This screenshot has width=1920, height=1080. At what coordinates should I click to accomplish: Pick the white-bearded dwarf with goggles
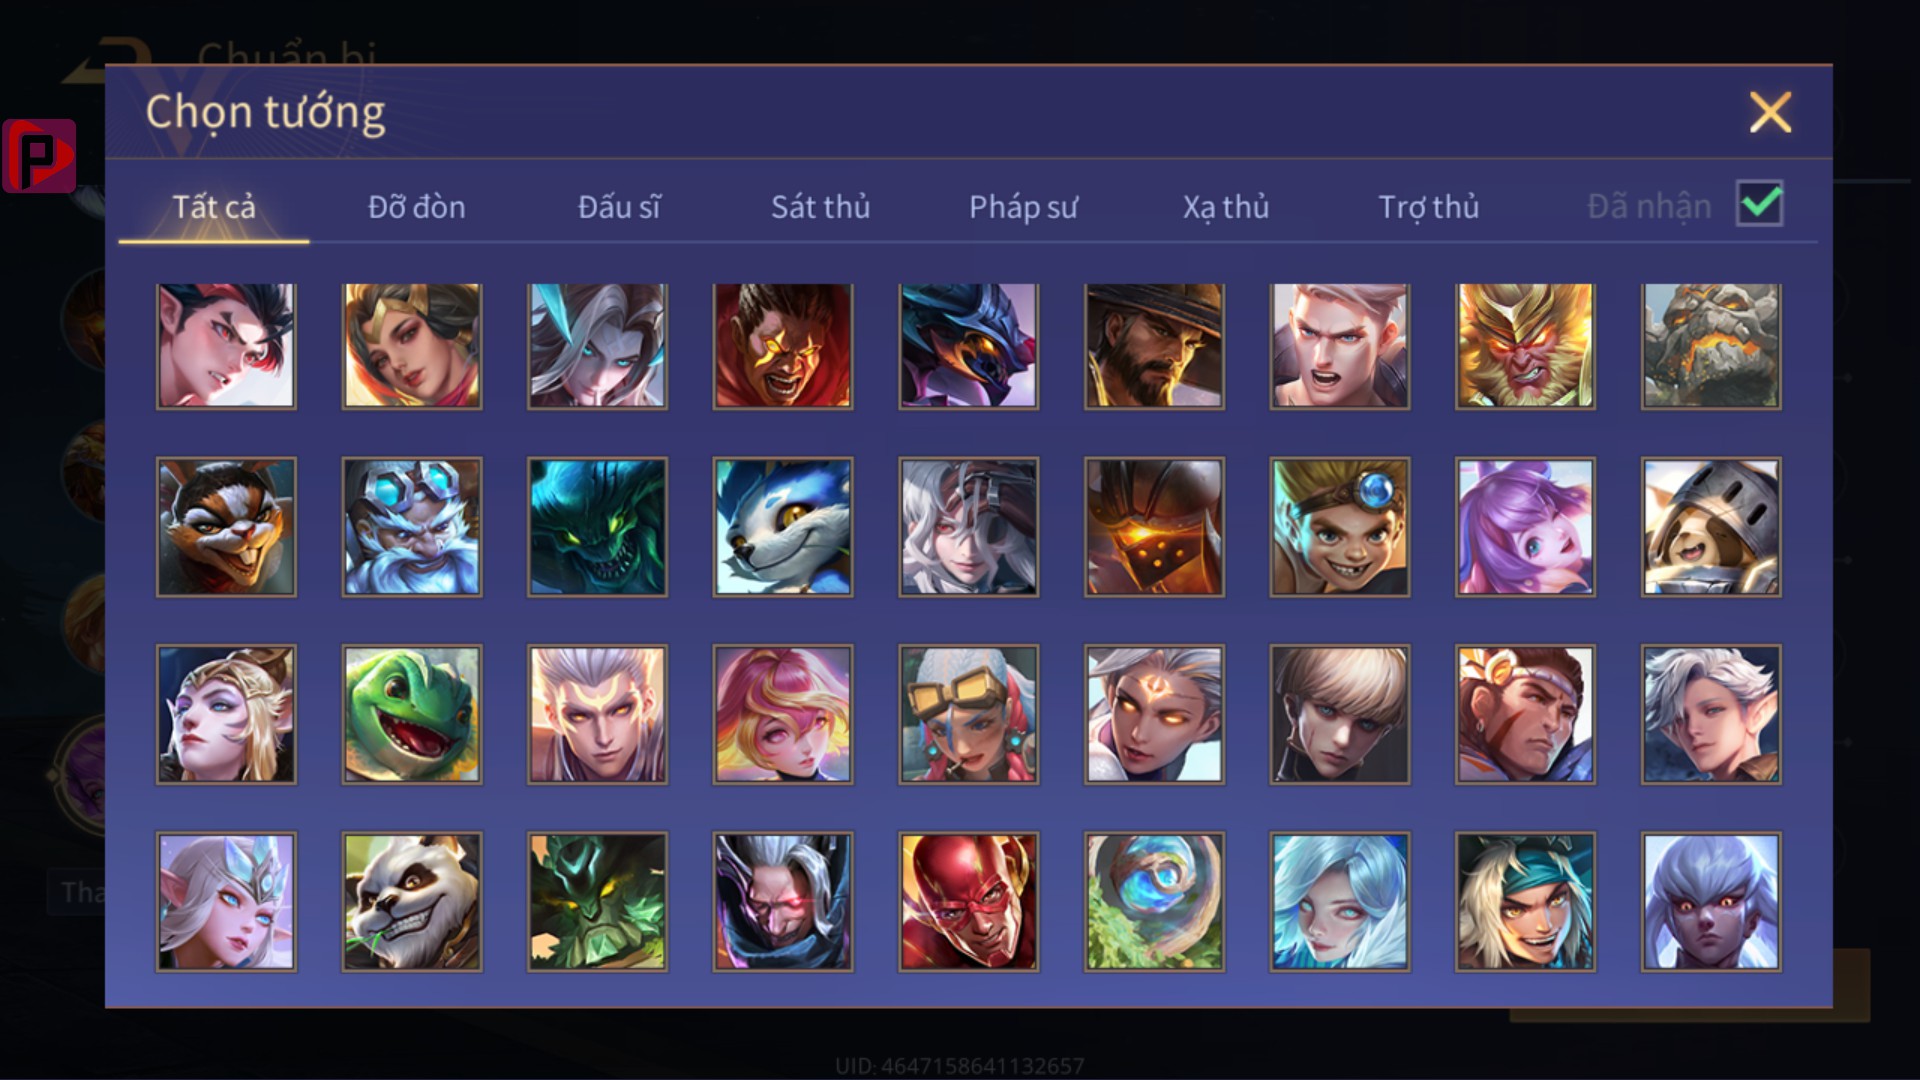[x=412, y=527]
